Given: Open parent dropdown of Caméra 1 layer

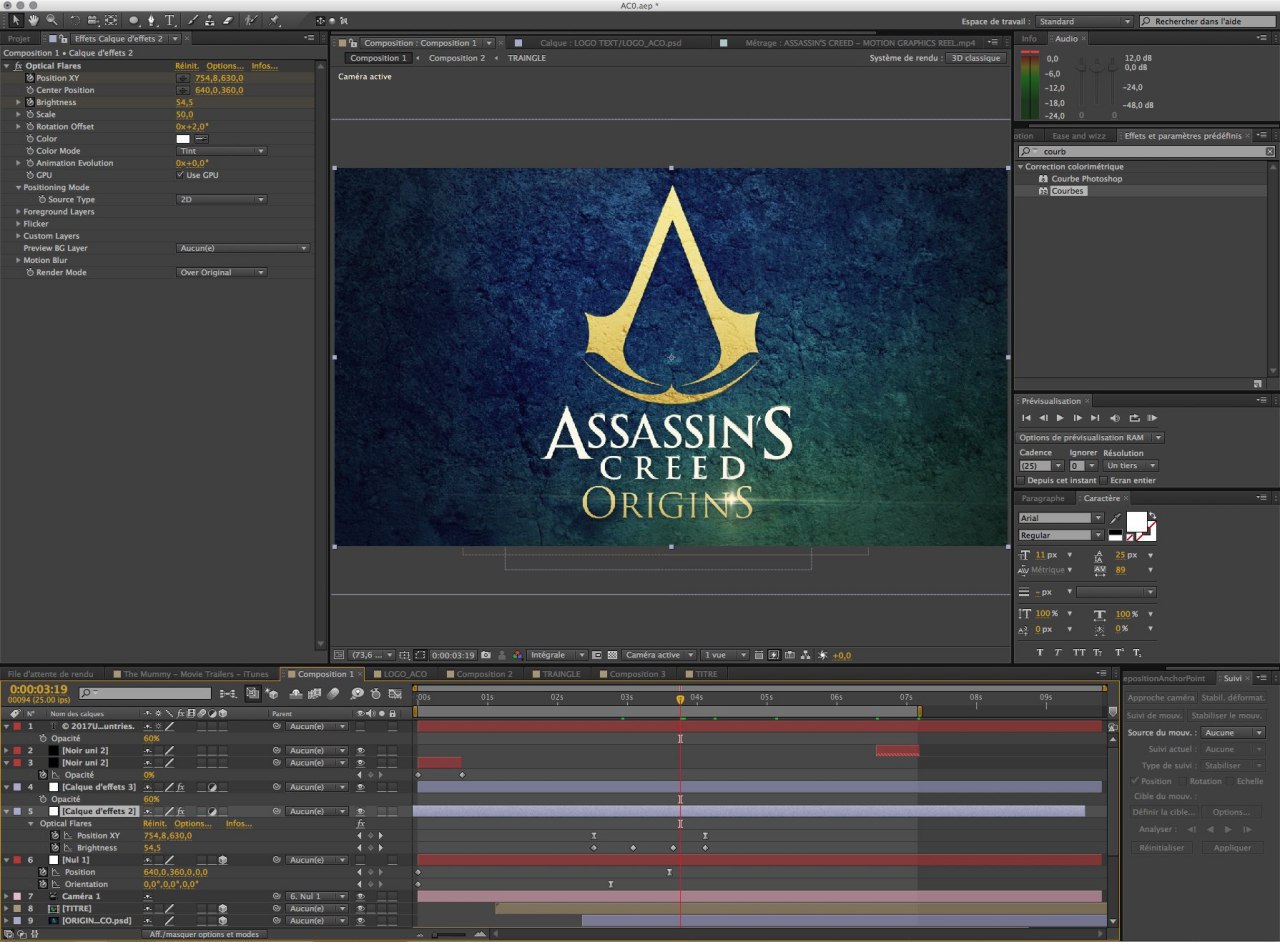Looking at the screenshot, I should [x=316, y=896].
